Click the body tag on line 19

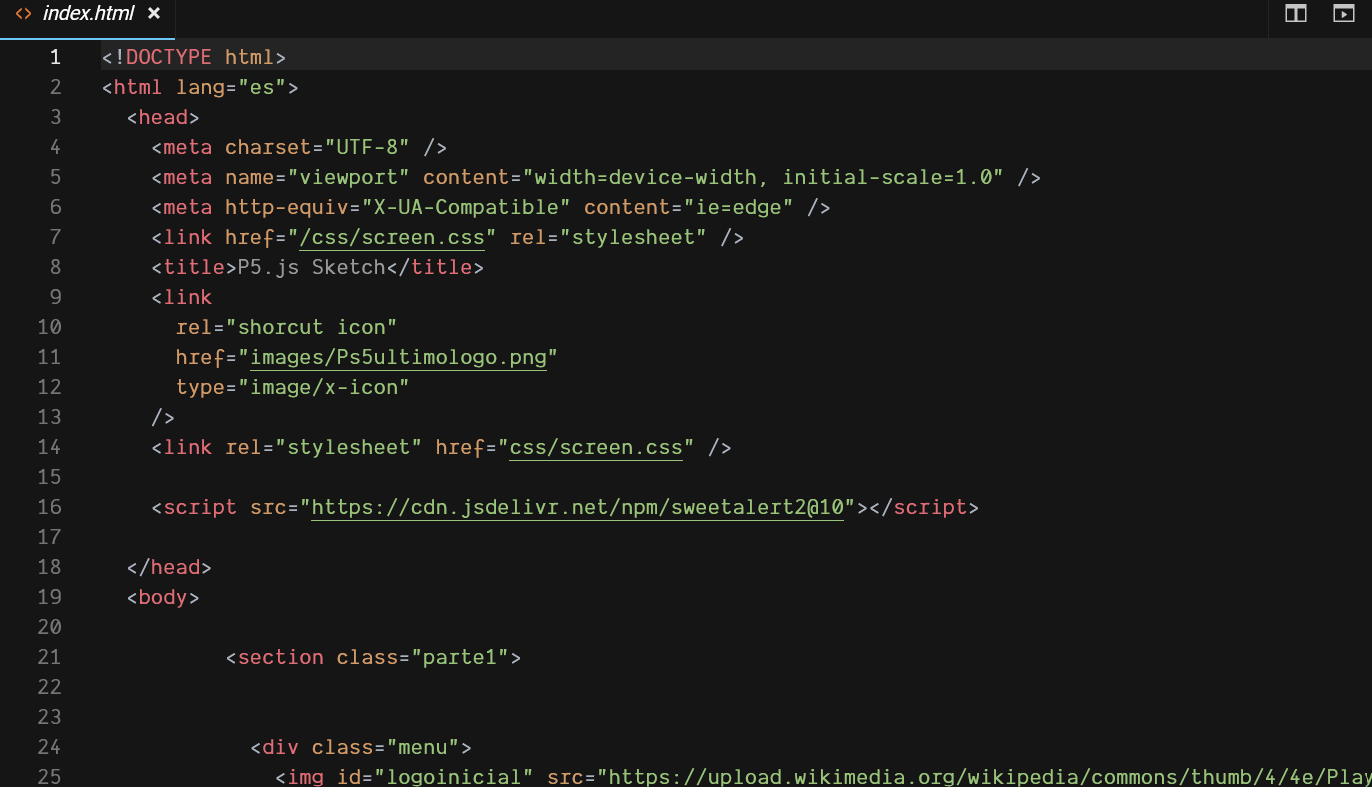coord(163,597)
